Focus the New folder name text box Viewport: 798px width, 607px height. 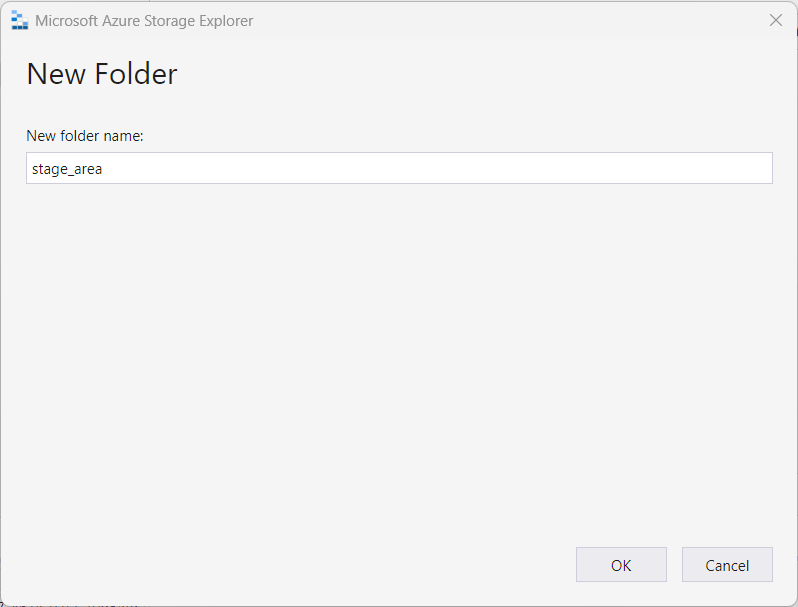coord(399,168)
